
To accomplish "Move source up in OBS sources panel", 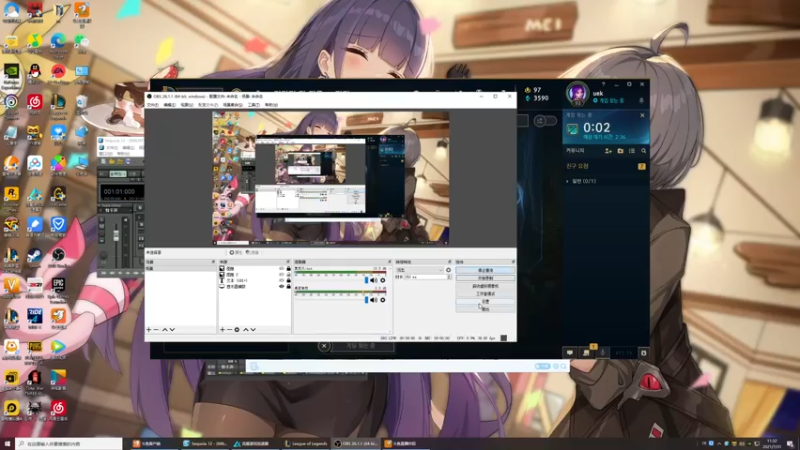I will [245, 330].
